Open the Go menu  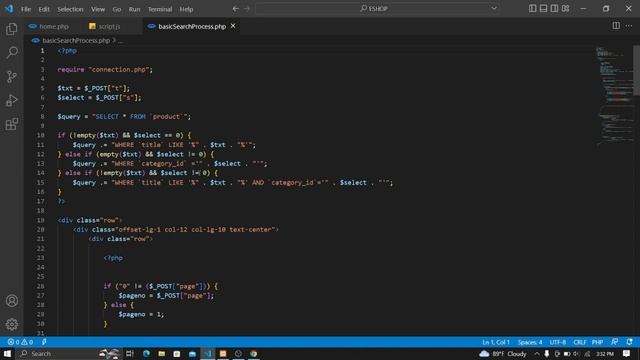[x=117, y=9]
